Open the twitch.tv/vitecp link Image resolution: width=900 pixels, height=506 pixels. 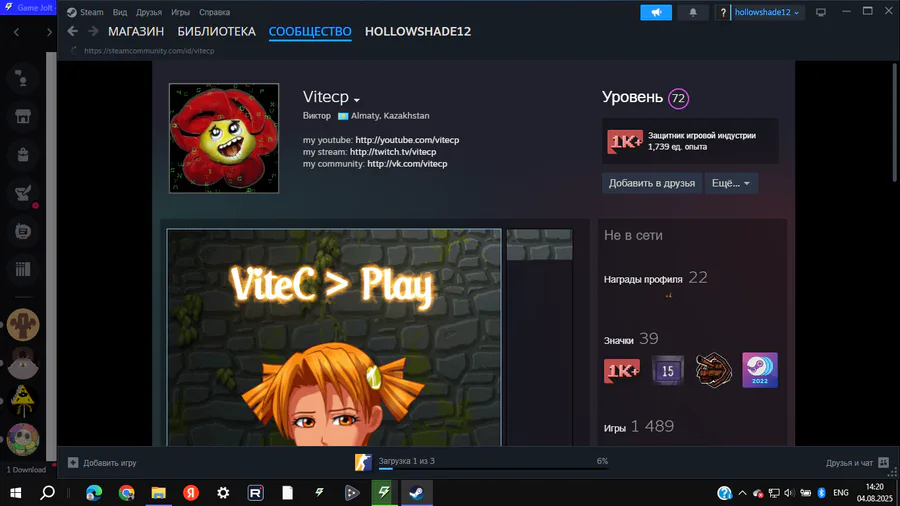pos(393,152)
